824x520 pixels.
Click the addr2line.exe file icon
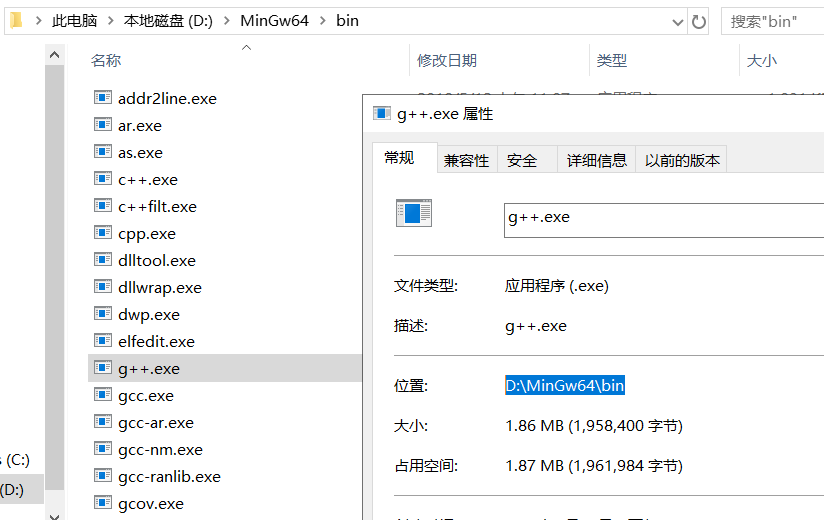tap(102, 98)
